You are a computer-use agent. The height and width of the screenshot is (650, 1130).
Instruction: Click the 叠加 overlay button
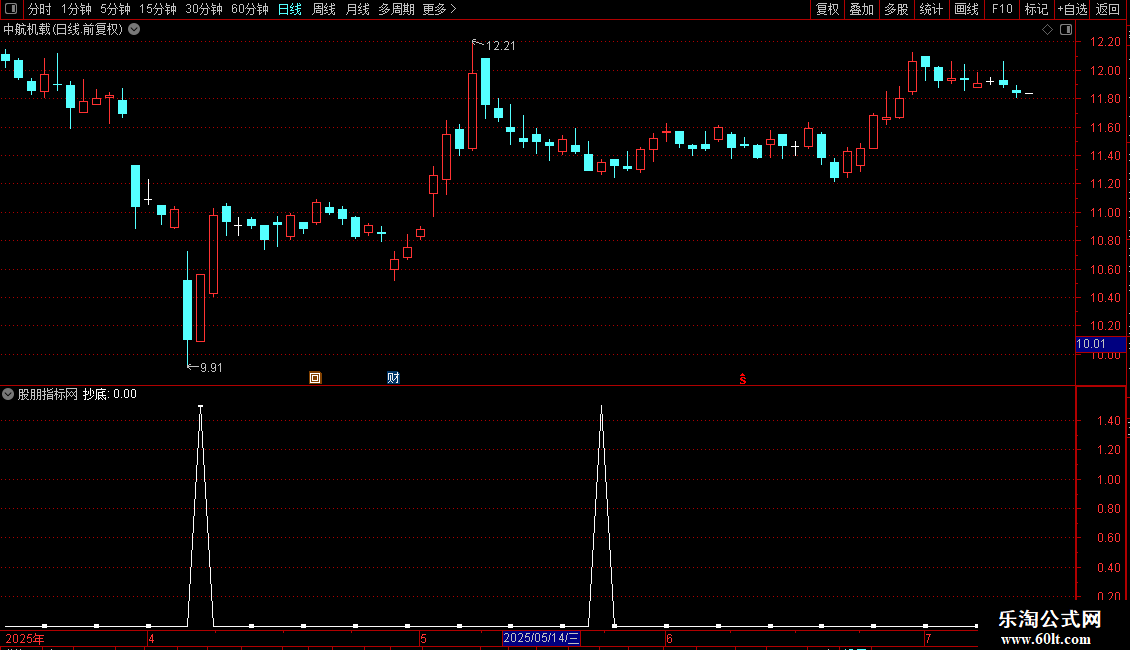(x=862, y=9)
